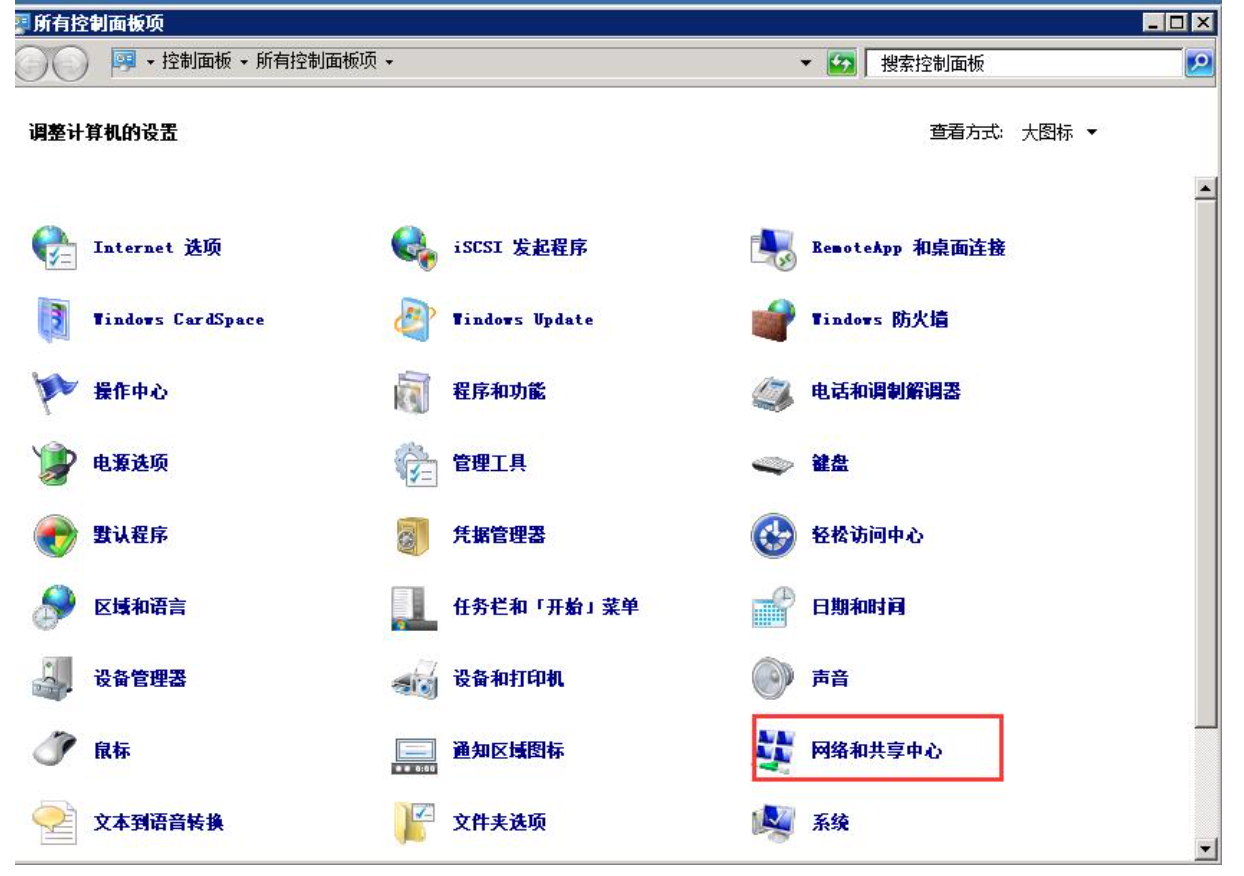Screen dimensions: 1244x876
Task: Click the 电源选项 battery icon
Action: pyautogui.click(x=54, y=464)
